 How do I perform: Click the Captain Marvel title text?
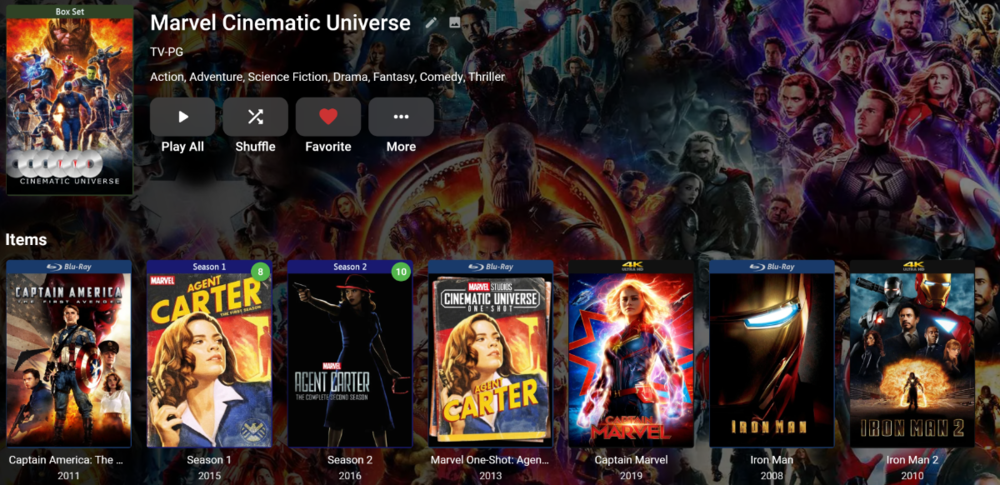631,459
